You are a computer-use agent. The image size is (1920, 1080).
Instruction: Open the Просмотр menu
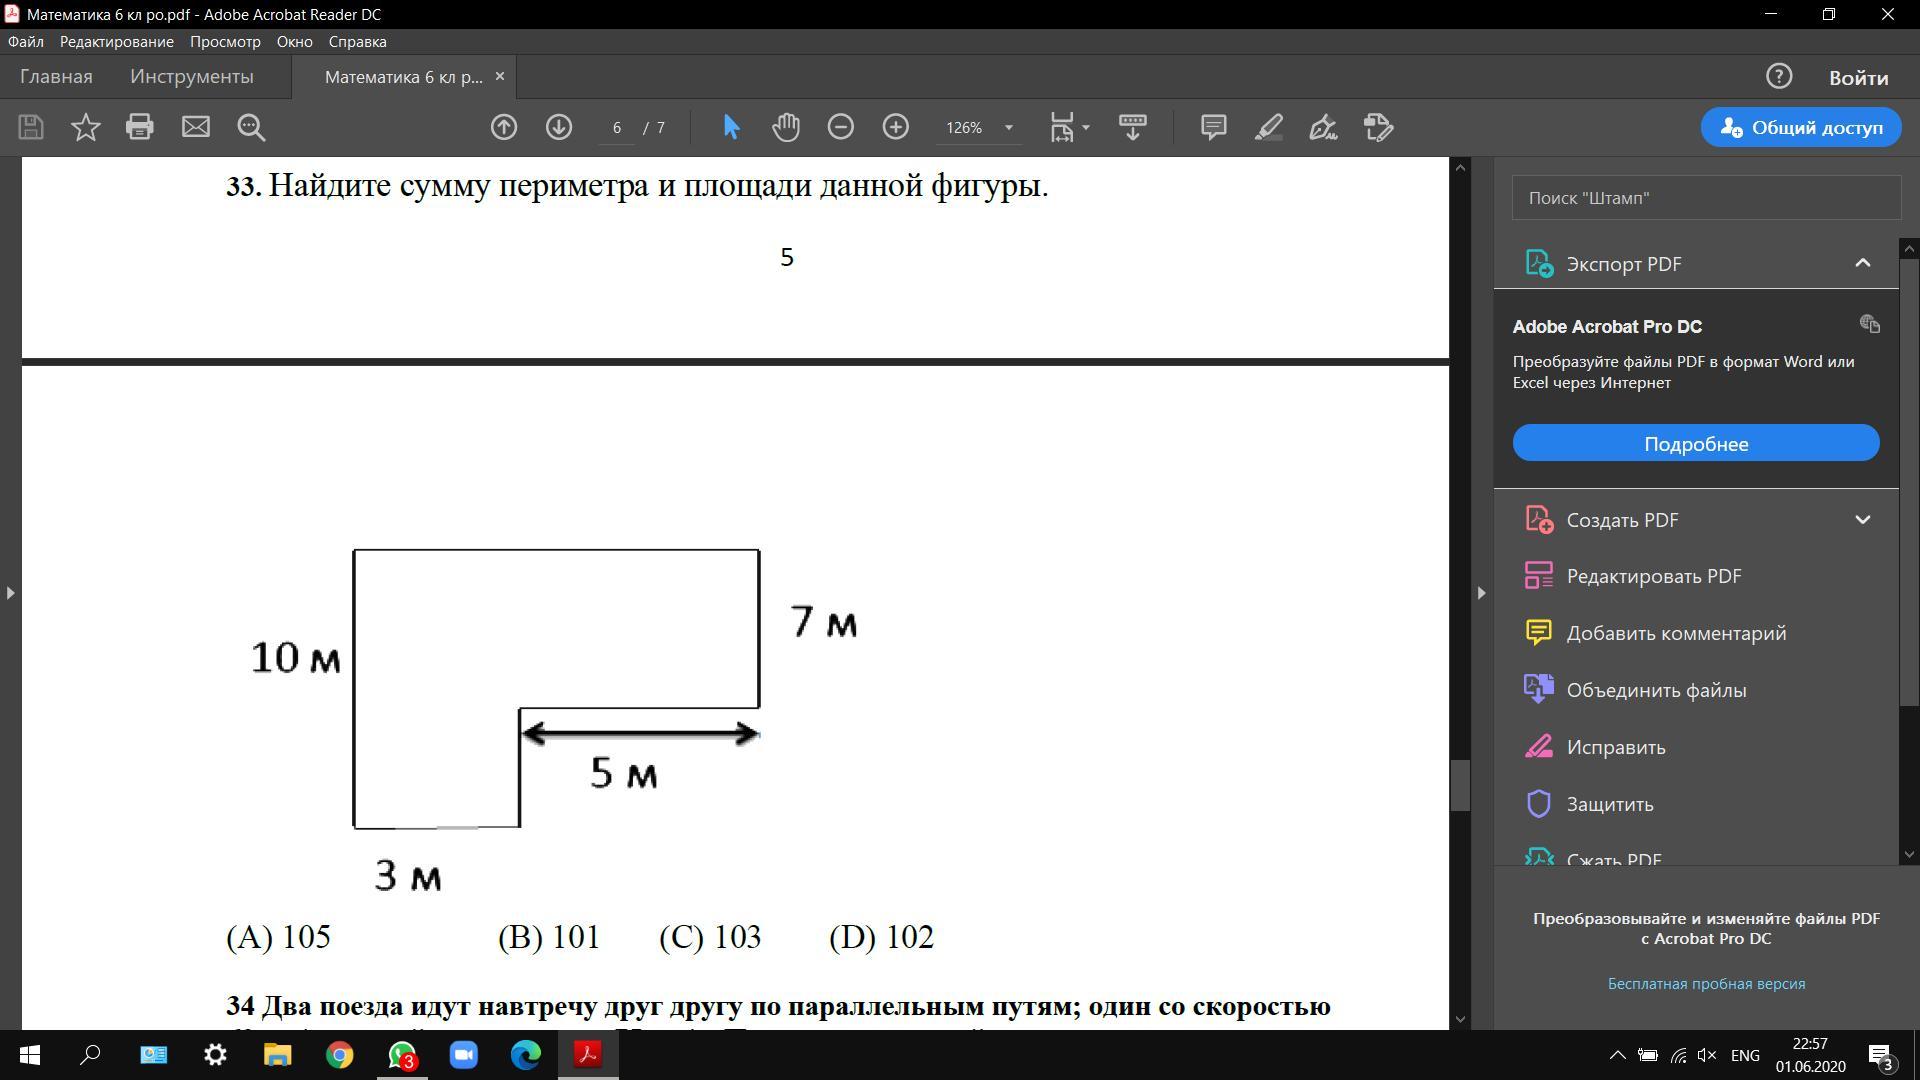pyautogui.click(x=225, y=41)
